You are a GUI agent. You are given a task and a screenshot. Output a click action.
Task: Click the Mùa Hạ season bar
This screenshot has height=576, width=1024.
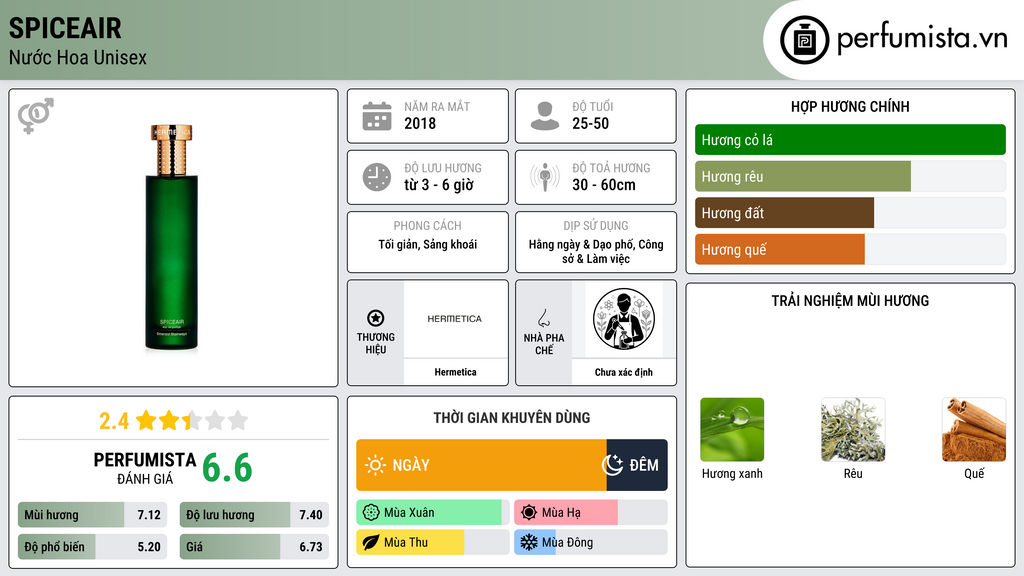(x=590, y=513)
